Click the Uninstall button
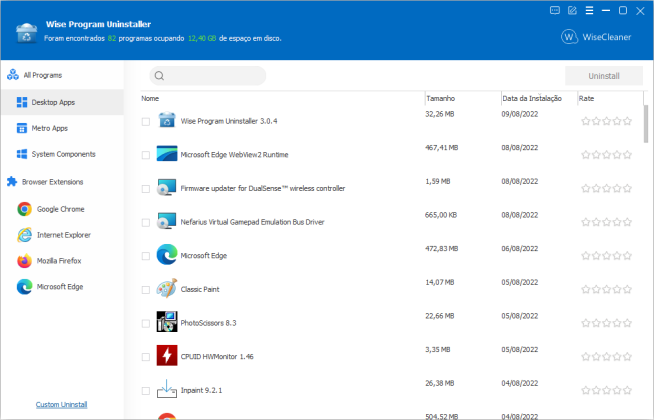 coord(604,76)
